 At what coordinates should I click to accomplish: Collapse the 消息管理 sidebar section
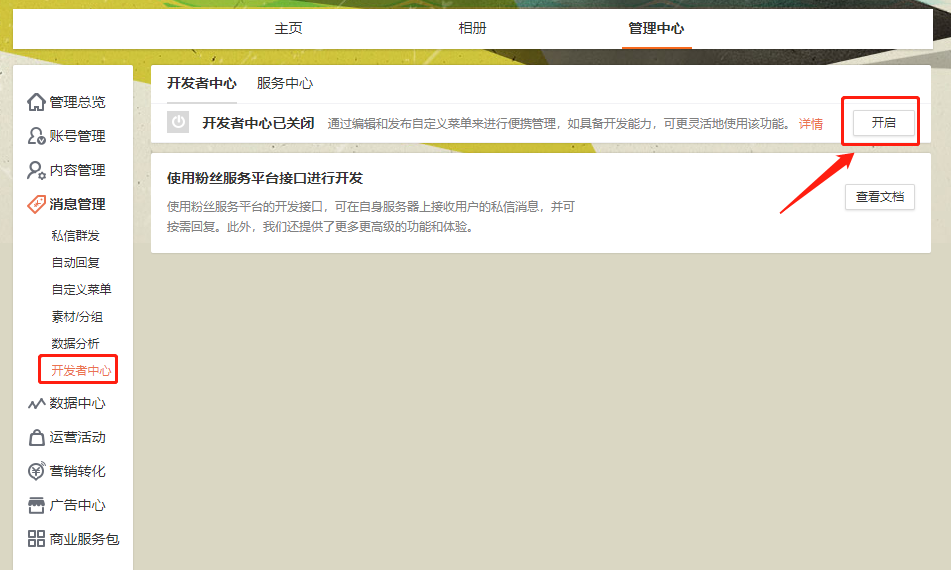click(77, 204)
